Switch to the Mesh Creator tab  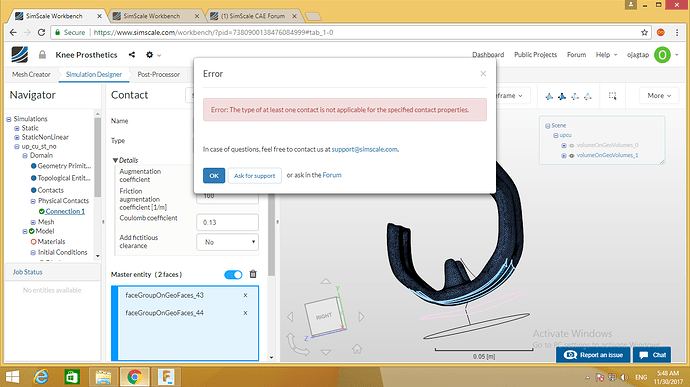[31, 74]
